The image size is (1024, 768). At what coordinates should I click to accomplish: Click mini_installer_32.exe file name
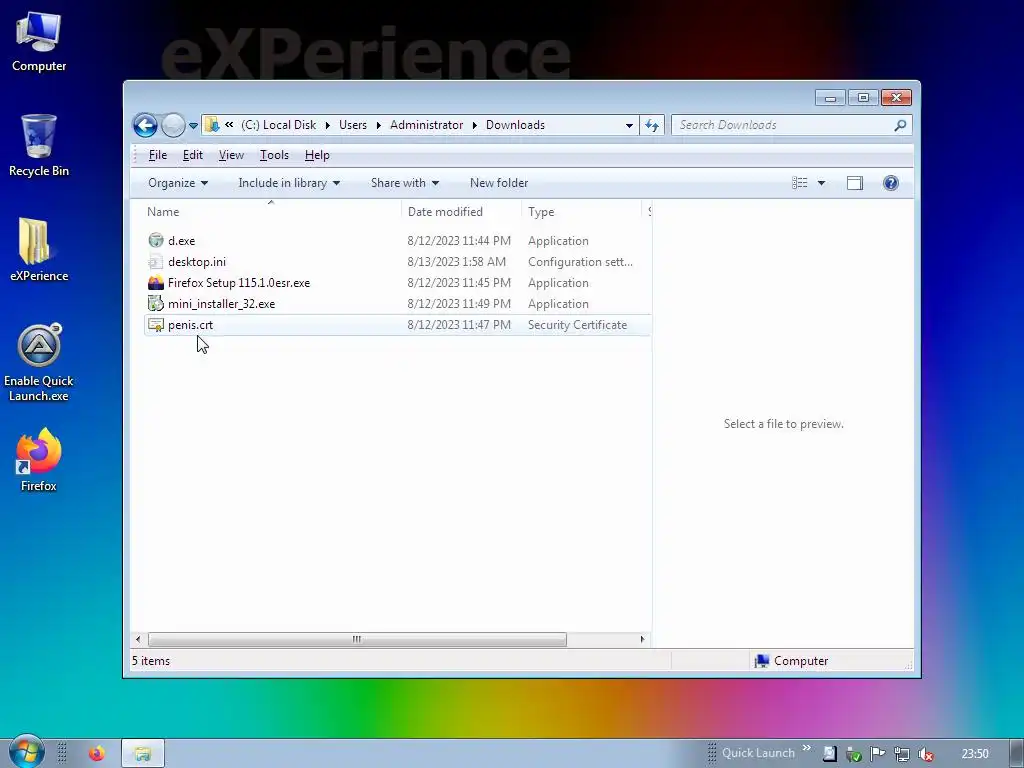[221, 304]
